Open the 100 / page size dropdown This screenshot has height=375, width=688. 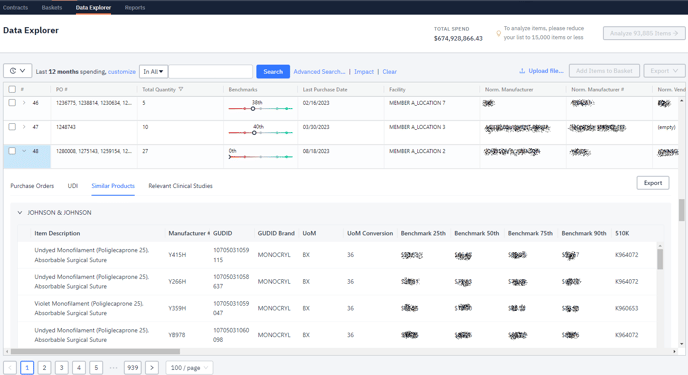click(x=190, y=368)
